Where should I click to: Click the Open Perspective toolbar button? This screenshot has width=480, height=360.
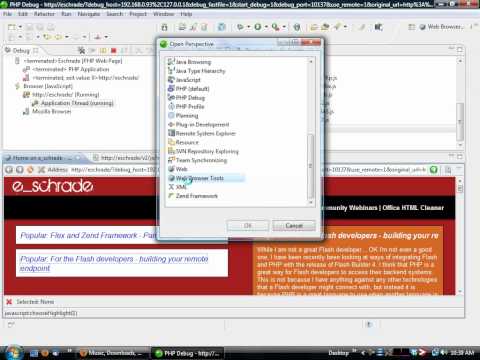pos(412,27)
